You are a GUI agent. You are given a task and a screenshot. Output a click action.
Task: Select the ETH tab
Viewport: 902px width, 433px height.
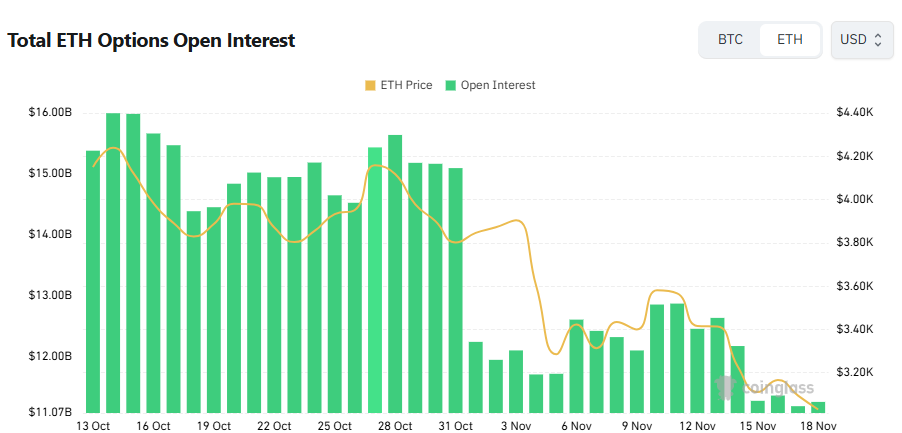click(x=789, y=40)
